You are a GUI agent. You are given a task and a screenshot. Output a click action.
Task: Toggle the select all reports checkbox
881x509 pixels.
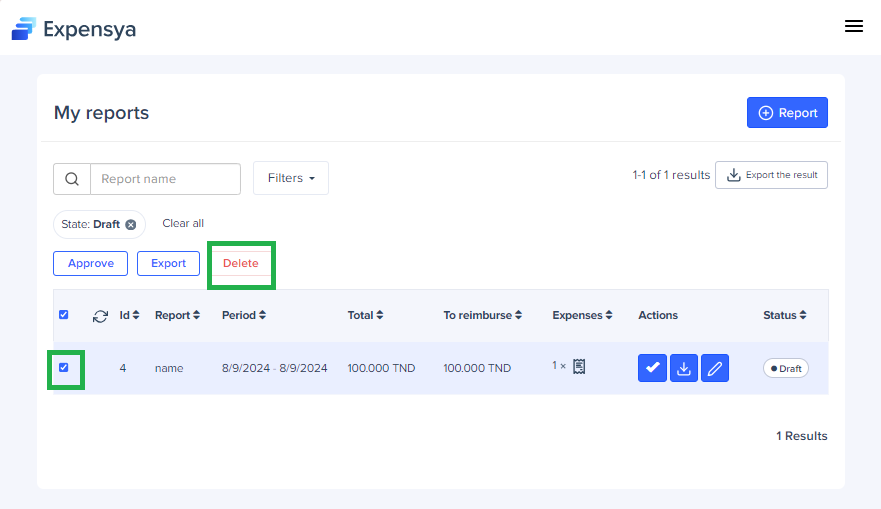(x=64, y=315)
